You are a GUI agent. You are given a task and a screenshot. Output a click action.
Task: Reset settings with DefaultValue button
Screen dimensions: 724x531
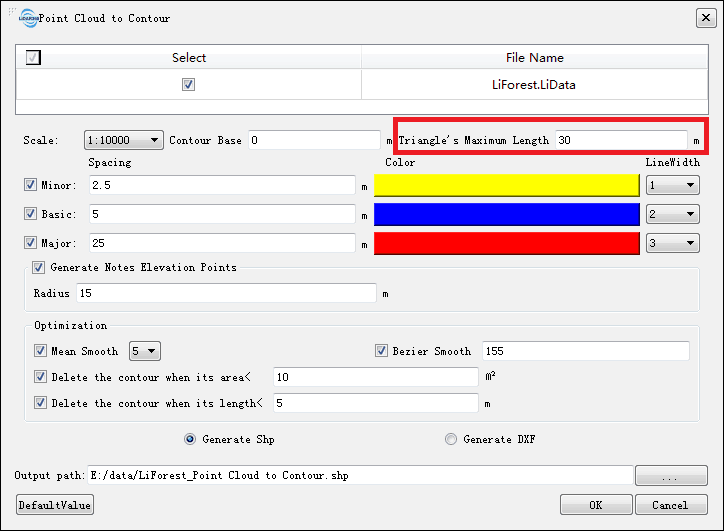point(55,505)
